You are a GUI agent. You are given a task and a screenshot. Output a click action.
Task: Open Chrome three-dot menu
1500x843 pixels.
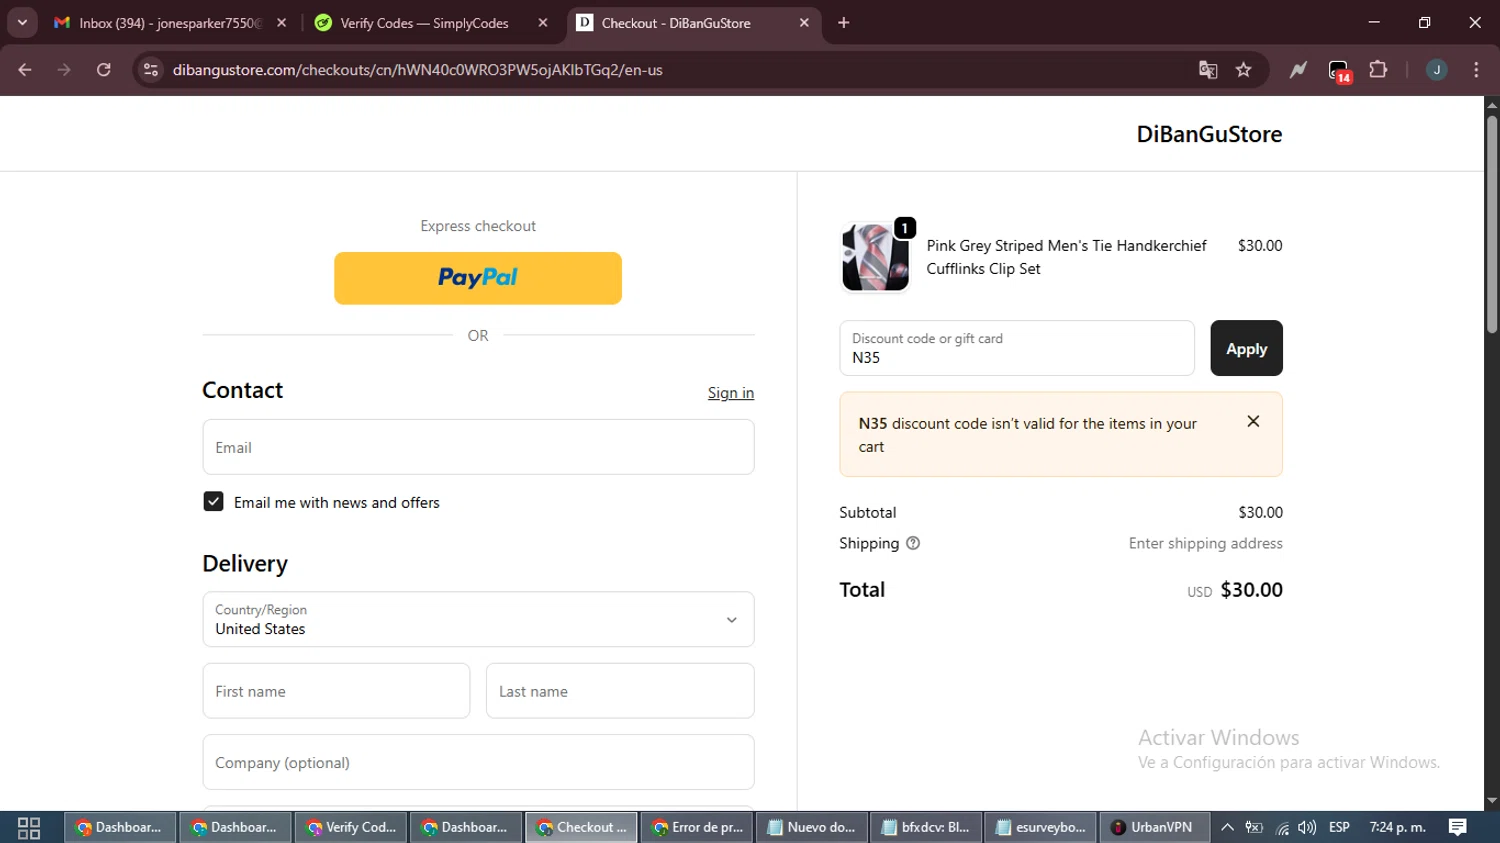click(1476, 70)
